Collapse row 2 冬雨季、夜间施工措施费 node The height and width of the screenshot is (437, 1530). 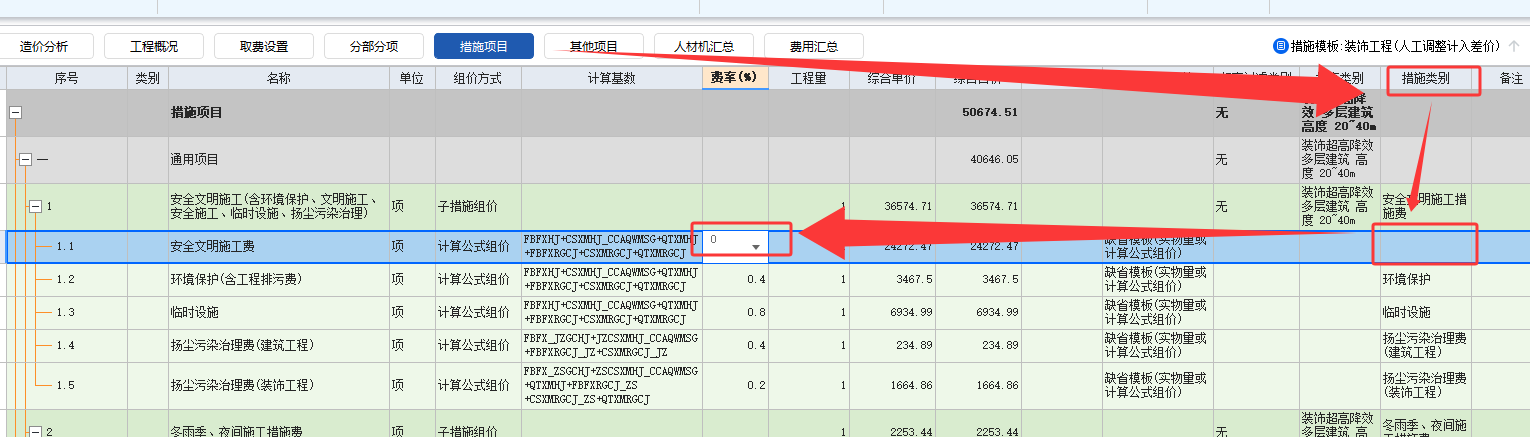coord(35,432)
